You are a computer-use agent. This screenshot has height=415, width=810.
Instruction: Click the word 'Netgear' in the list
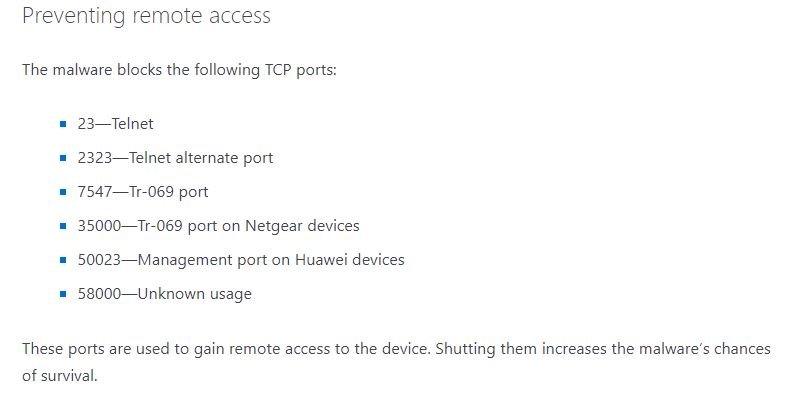coord(273,226)
